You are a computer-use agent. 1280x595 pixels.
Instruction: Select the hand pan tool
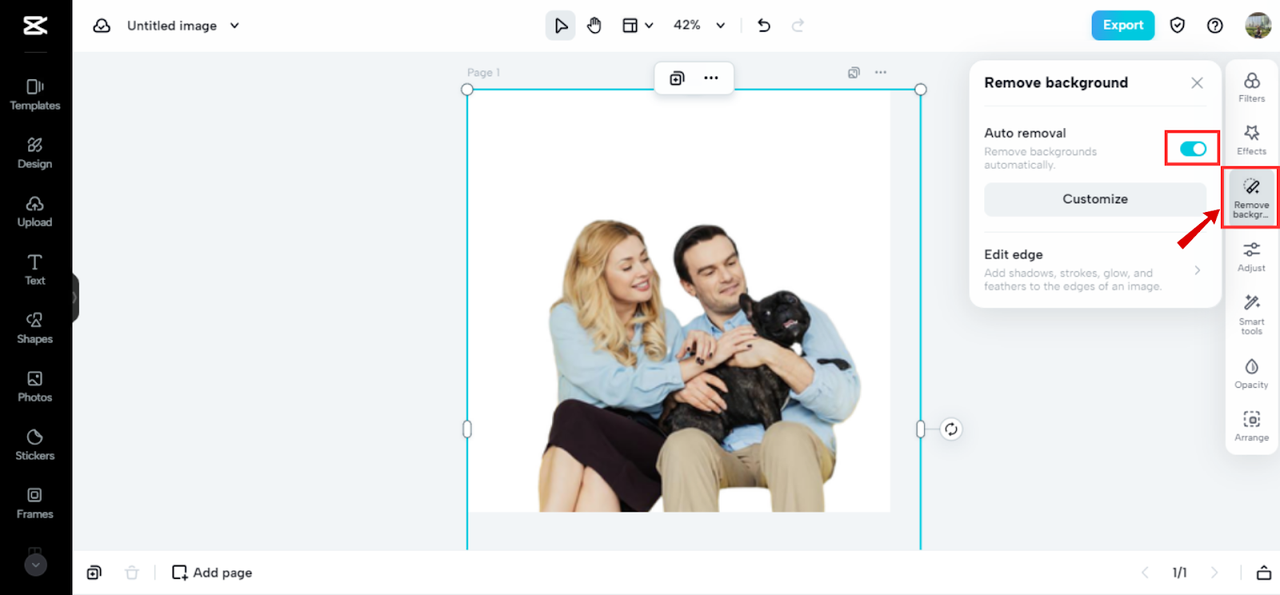pyautogui.click(x=594, y=26)
